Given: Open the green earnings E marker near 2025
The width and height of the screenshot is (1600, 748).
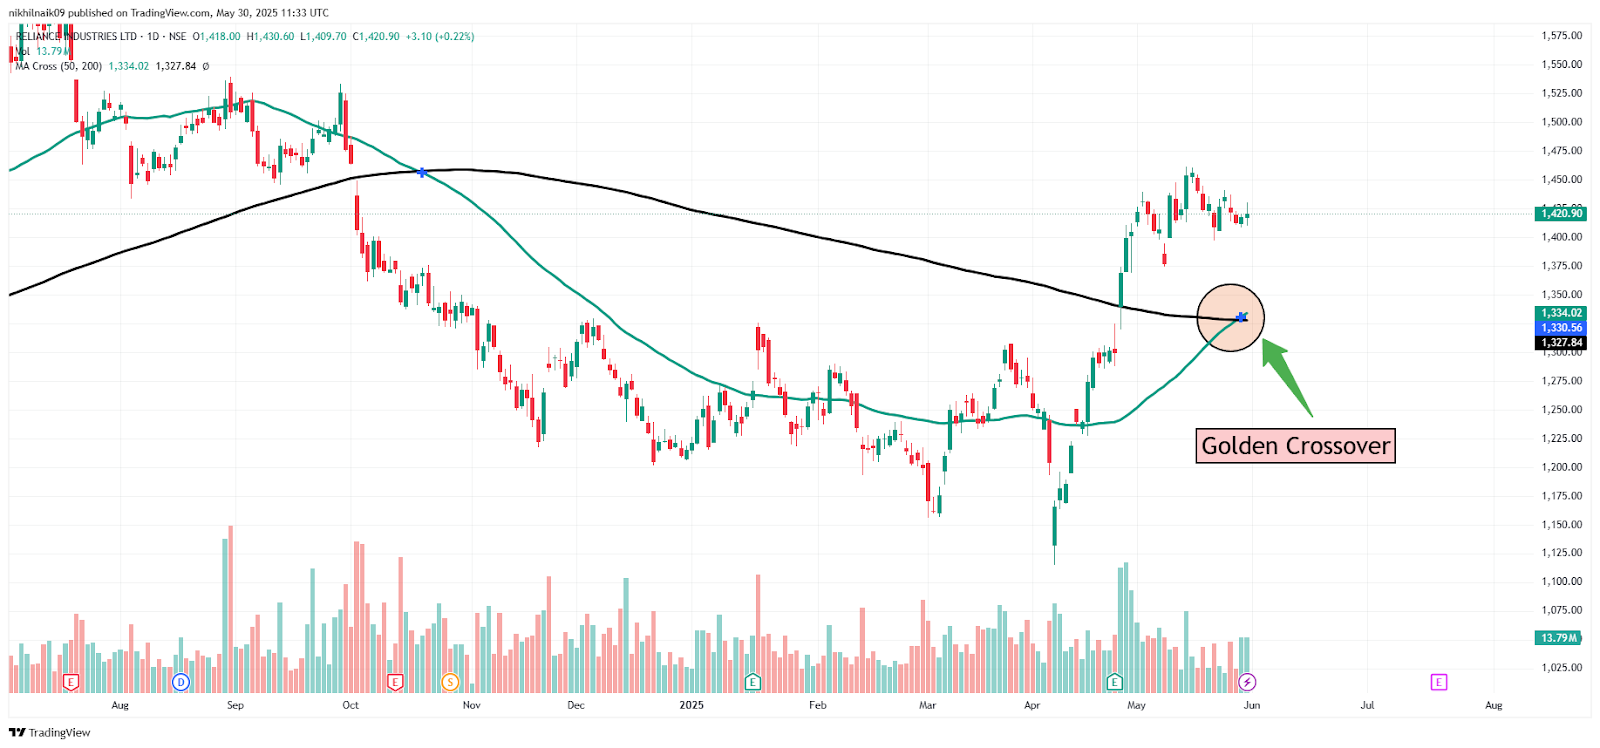Looking at the screenshot, I should click(x=752, y=682).
